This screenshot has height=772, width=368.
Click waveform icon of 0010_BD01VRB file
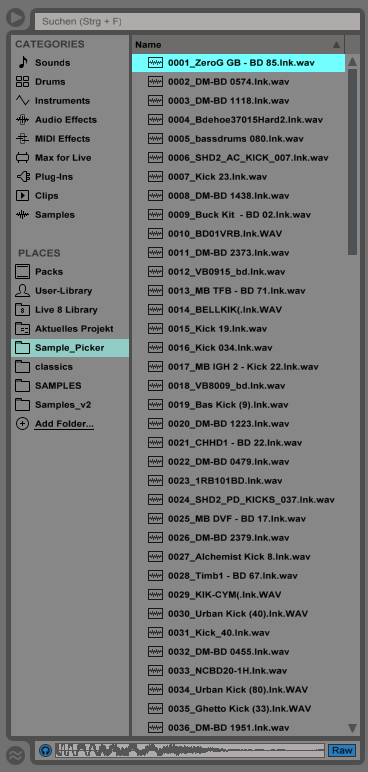coord(155,234)
